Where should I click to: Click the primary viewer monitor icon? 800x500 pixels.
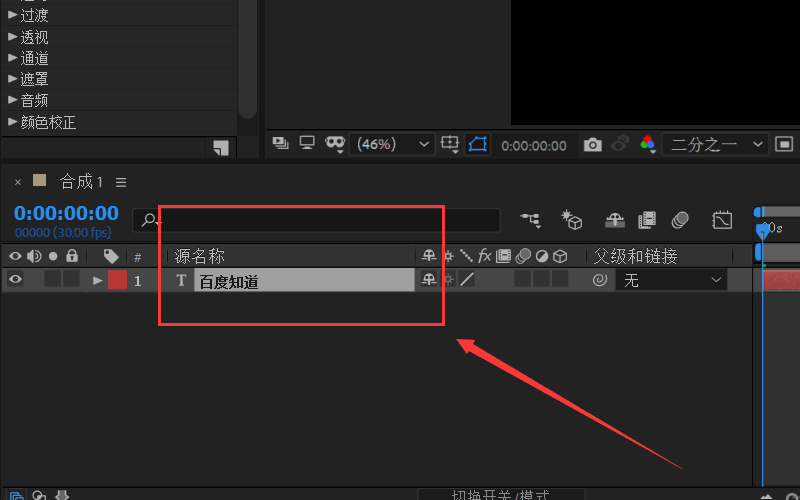point(307,143)
